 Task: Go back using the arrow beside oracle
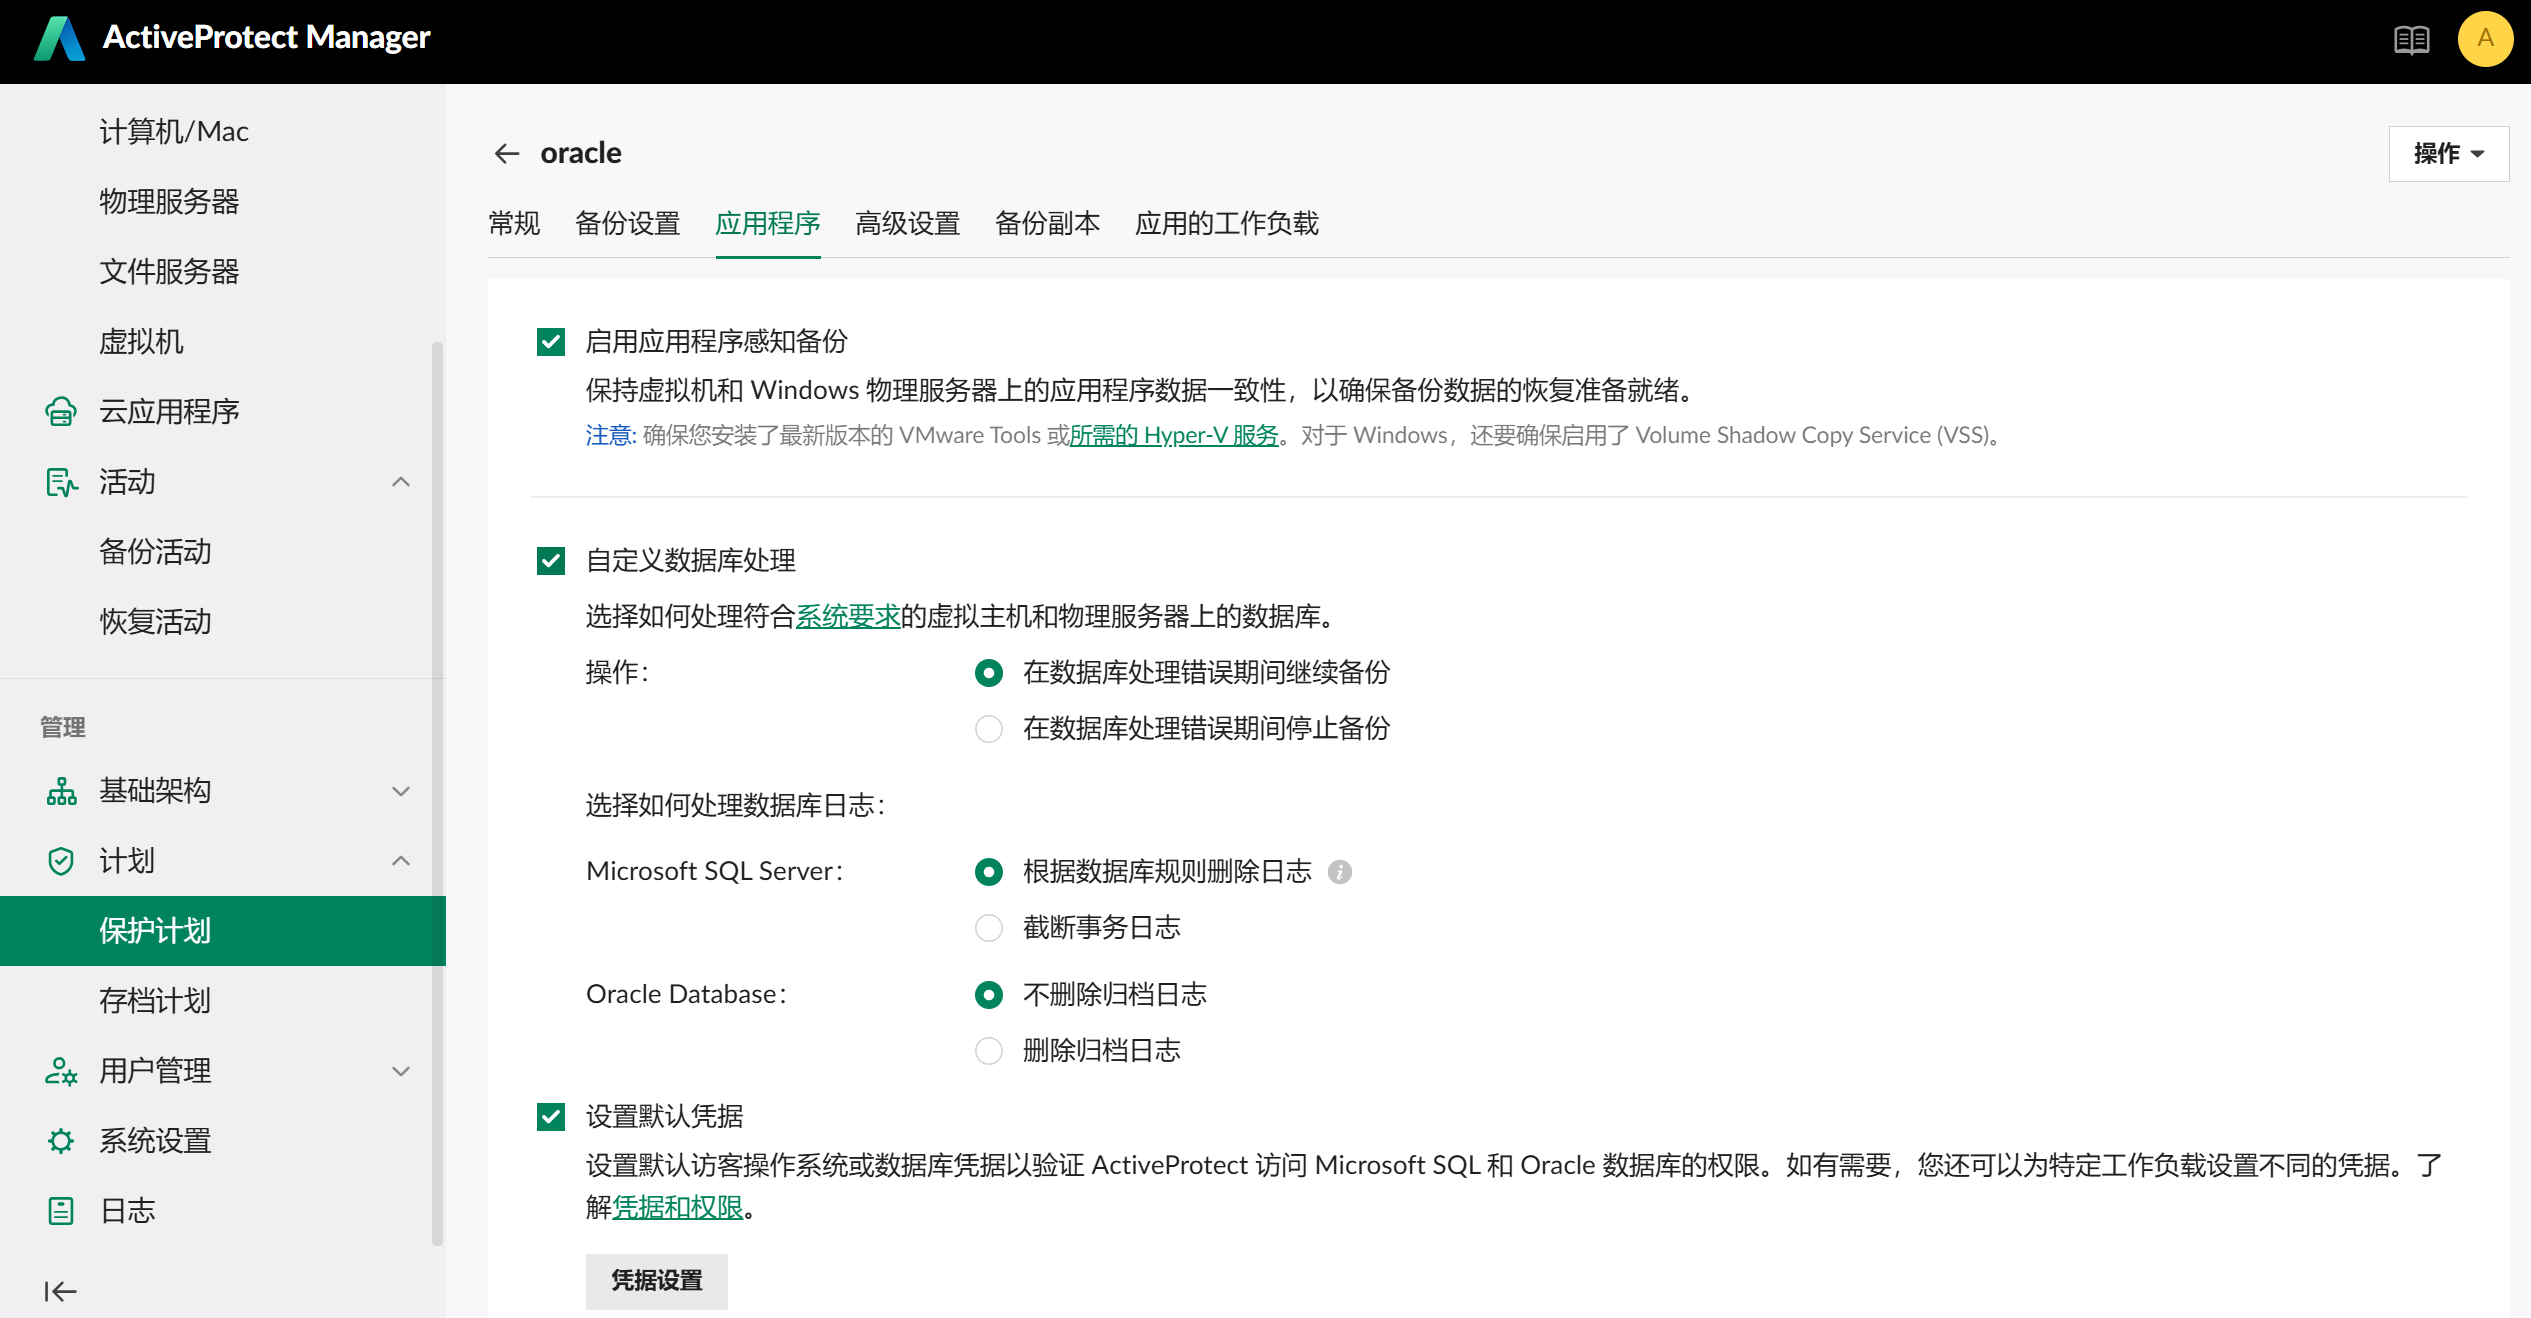point(507,153)
